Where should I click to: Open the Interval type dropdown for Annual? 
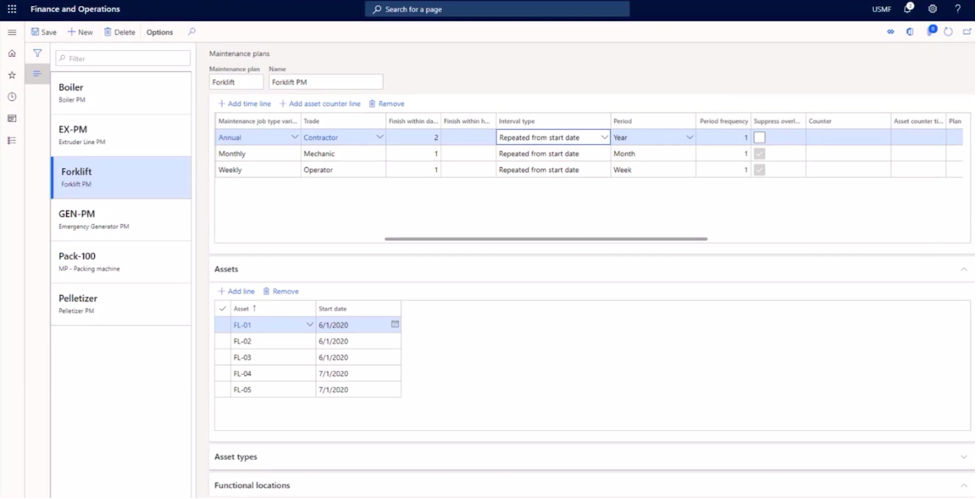coord(604,137)
